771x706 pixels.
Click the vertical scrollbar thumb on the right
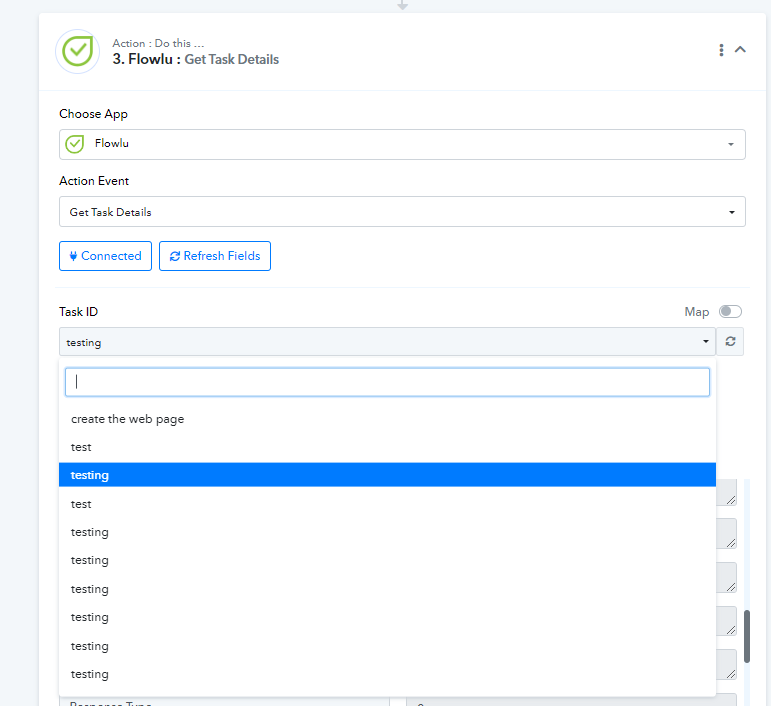tap(746, 636)
